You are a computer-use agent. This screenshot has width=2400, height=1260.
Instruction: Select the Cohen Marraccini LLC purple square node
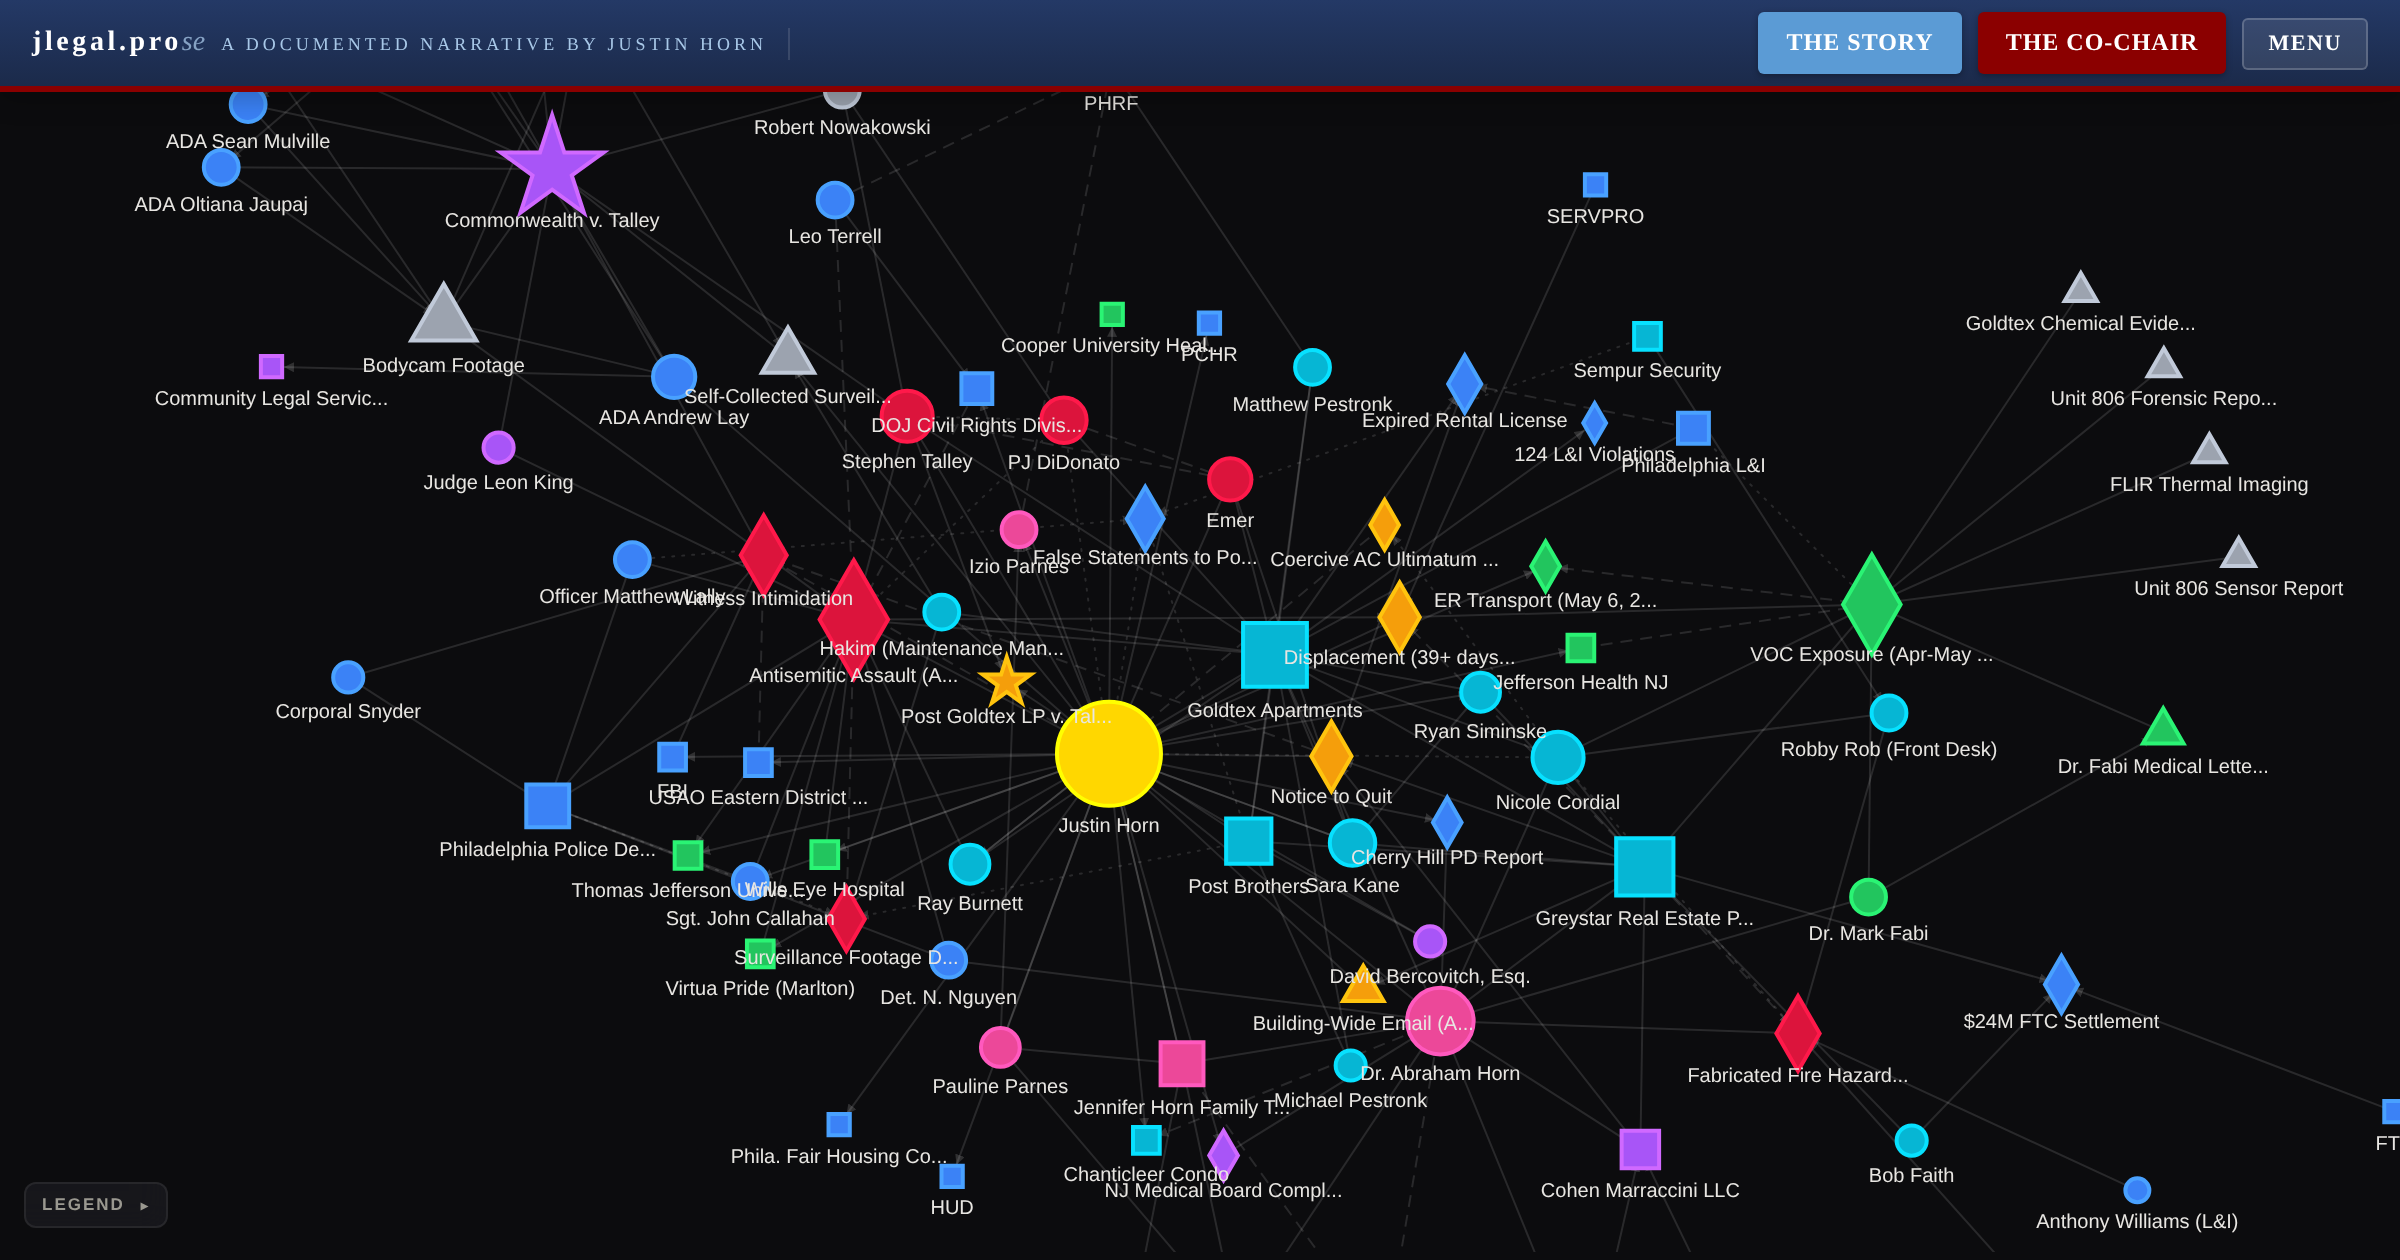point(1640,1149)
